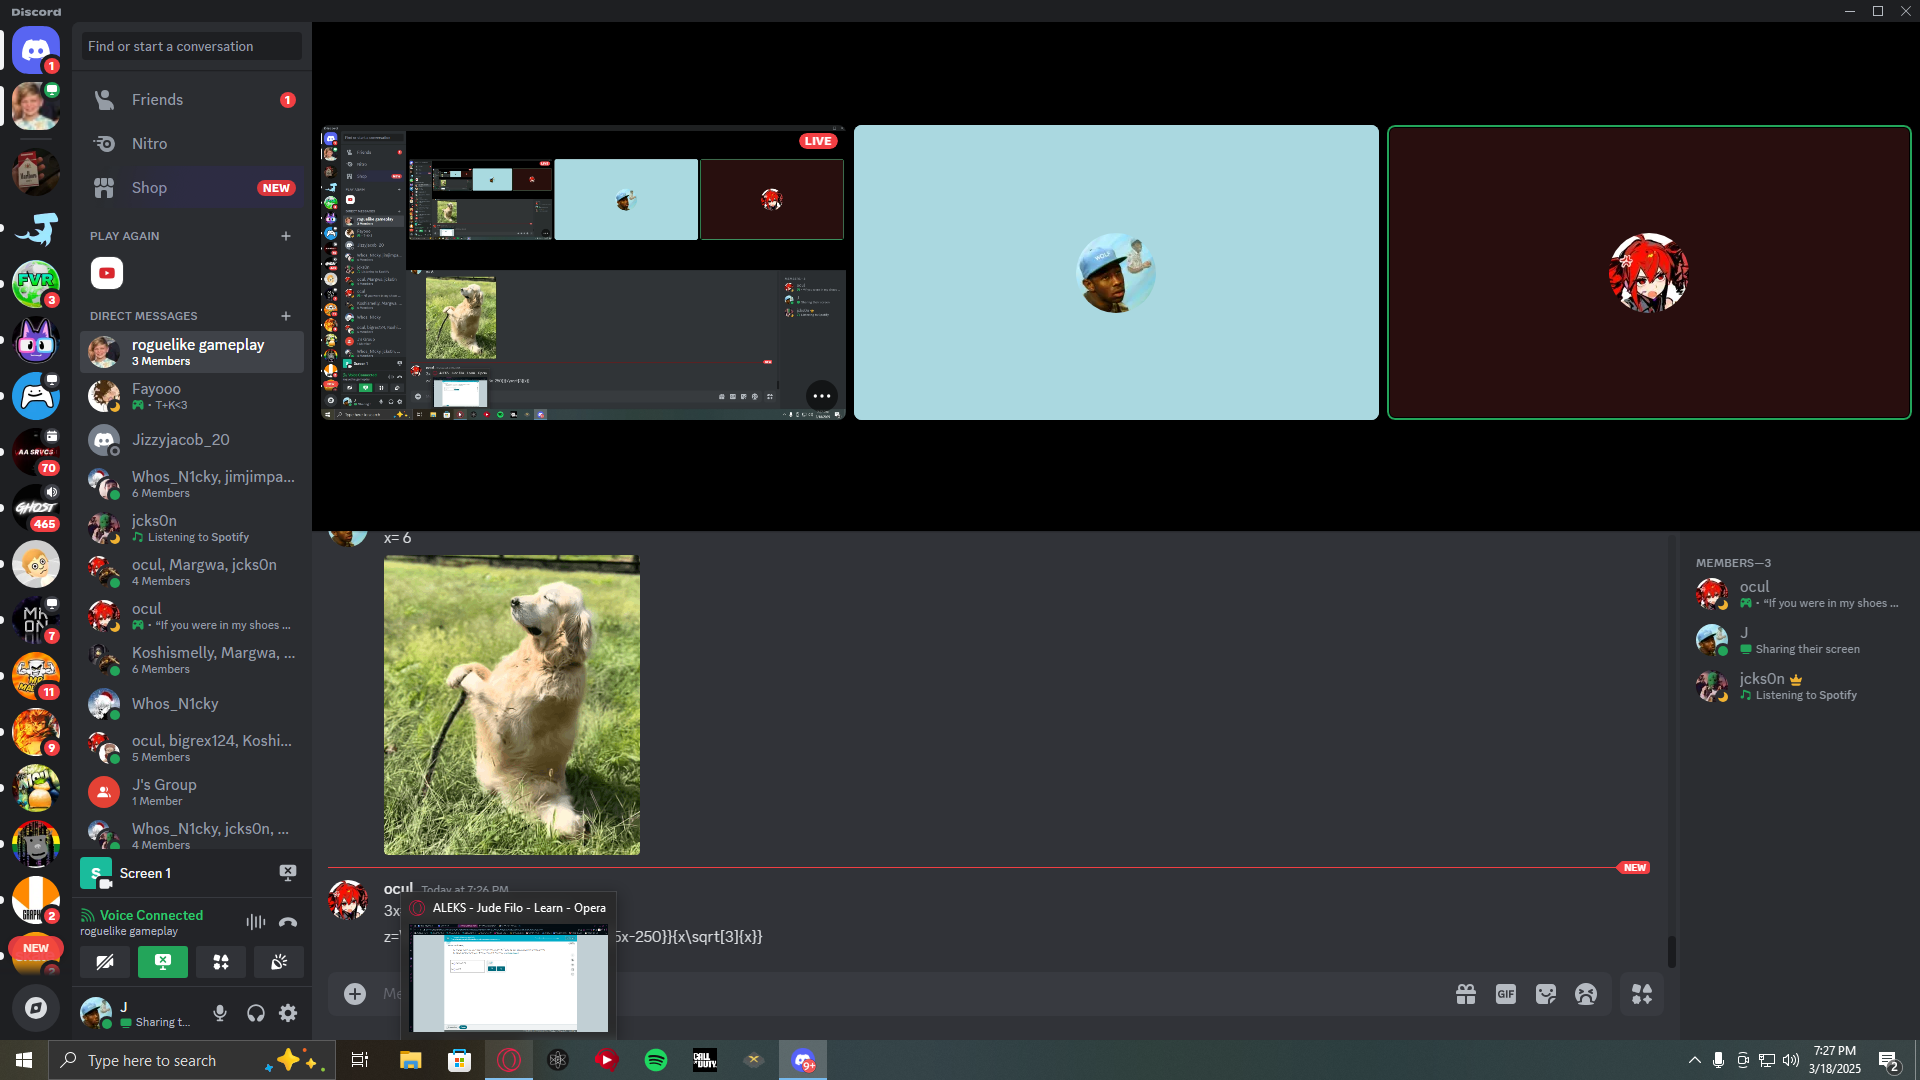Turn on camera in voice panel
The width and height of the screenshot is (1920, 1080).
105,962
